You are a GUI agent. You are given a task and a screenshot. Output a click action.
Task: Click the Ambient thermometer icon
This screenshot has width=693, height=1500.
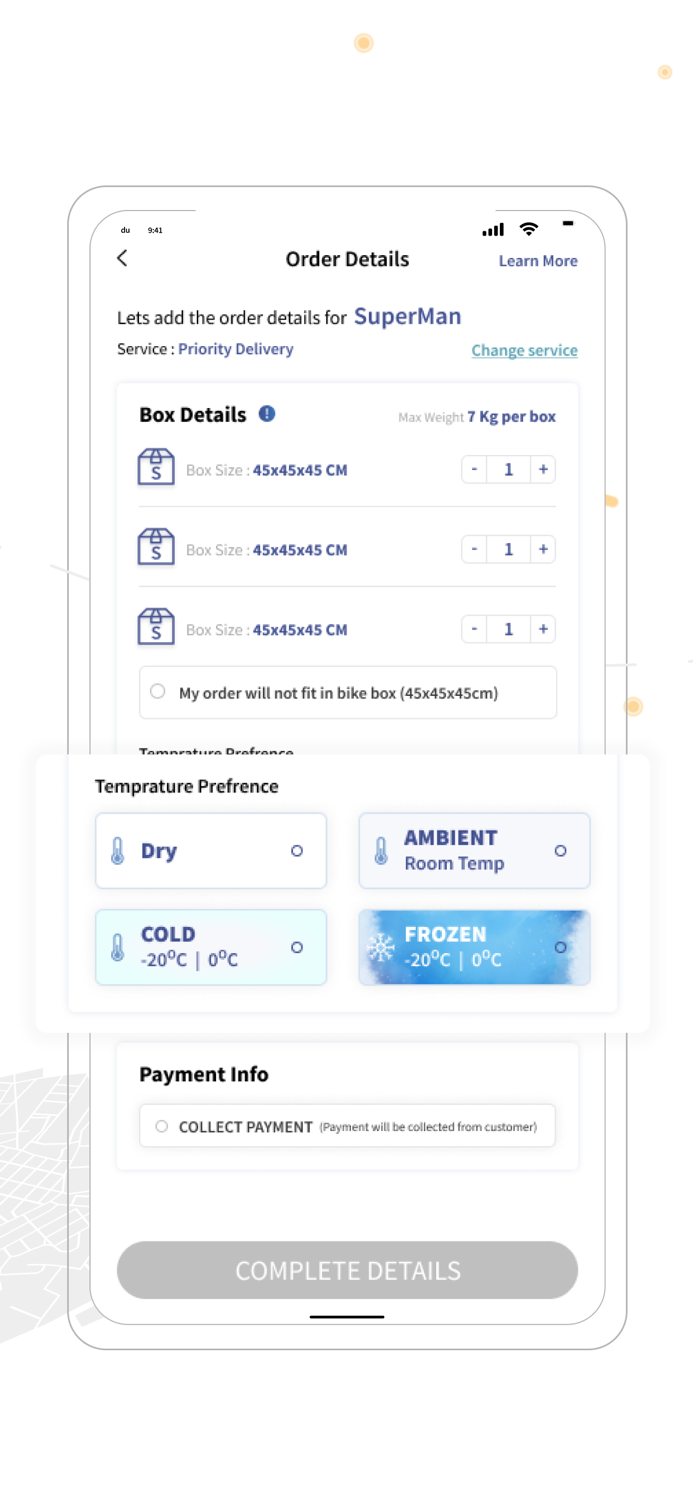tap(381, 852)
